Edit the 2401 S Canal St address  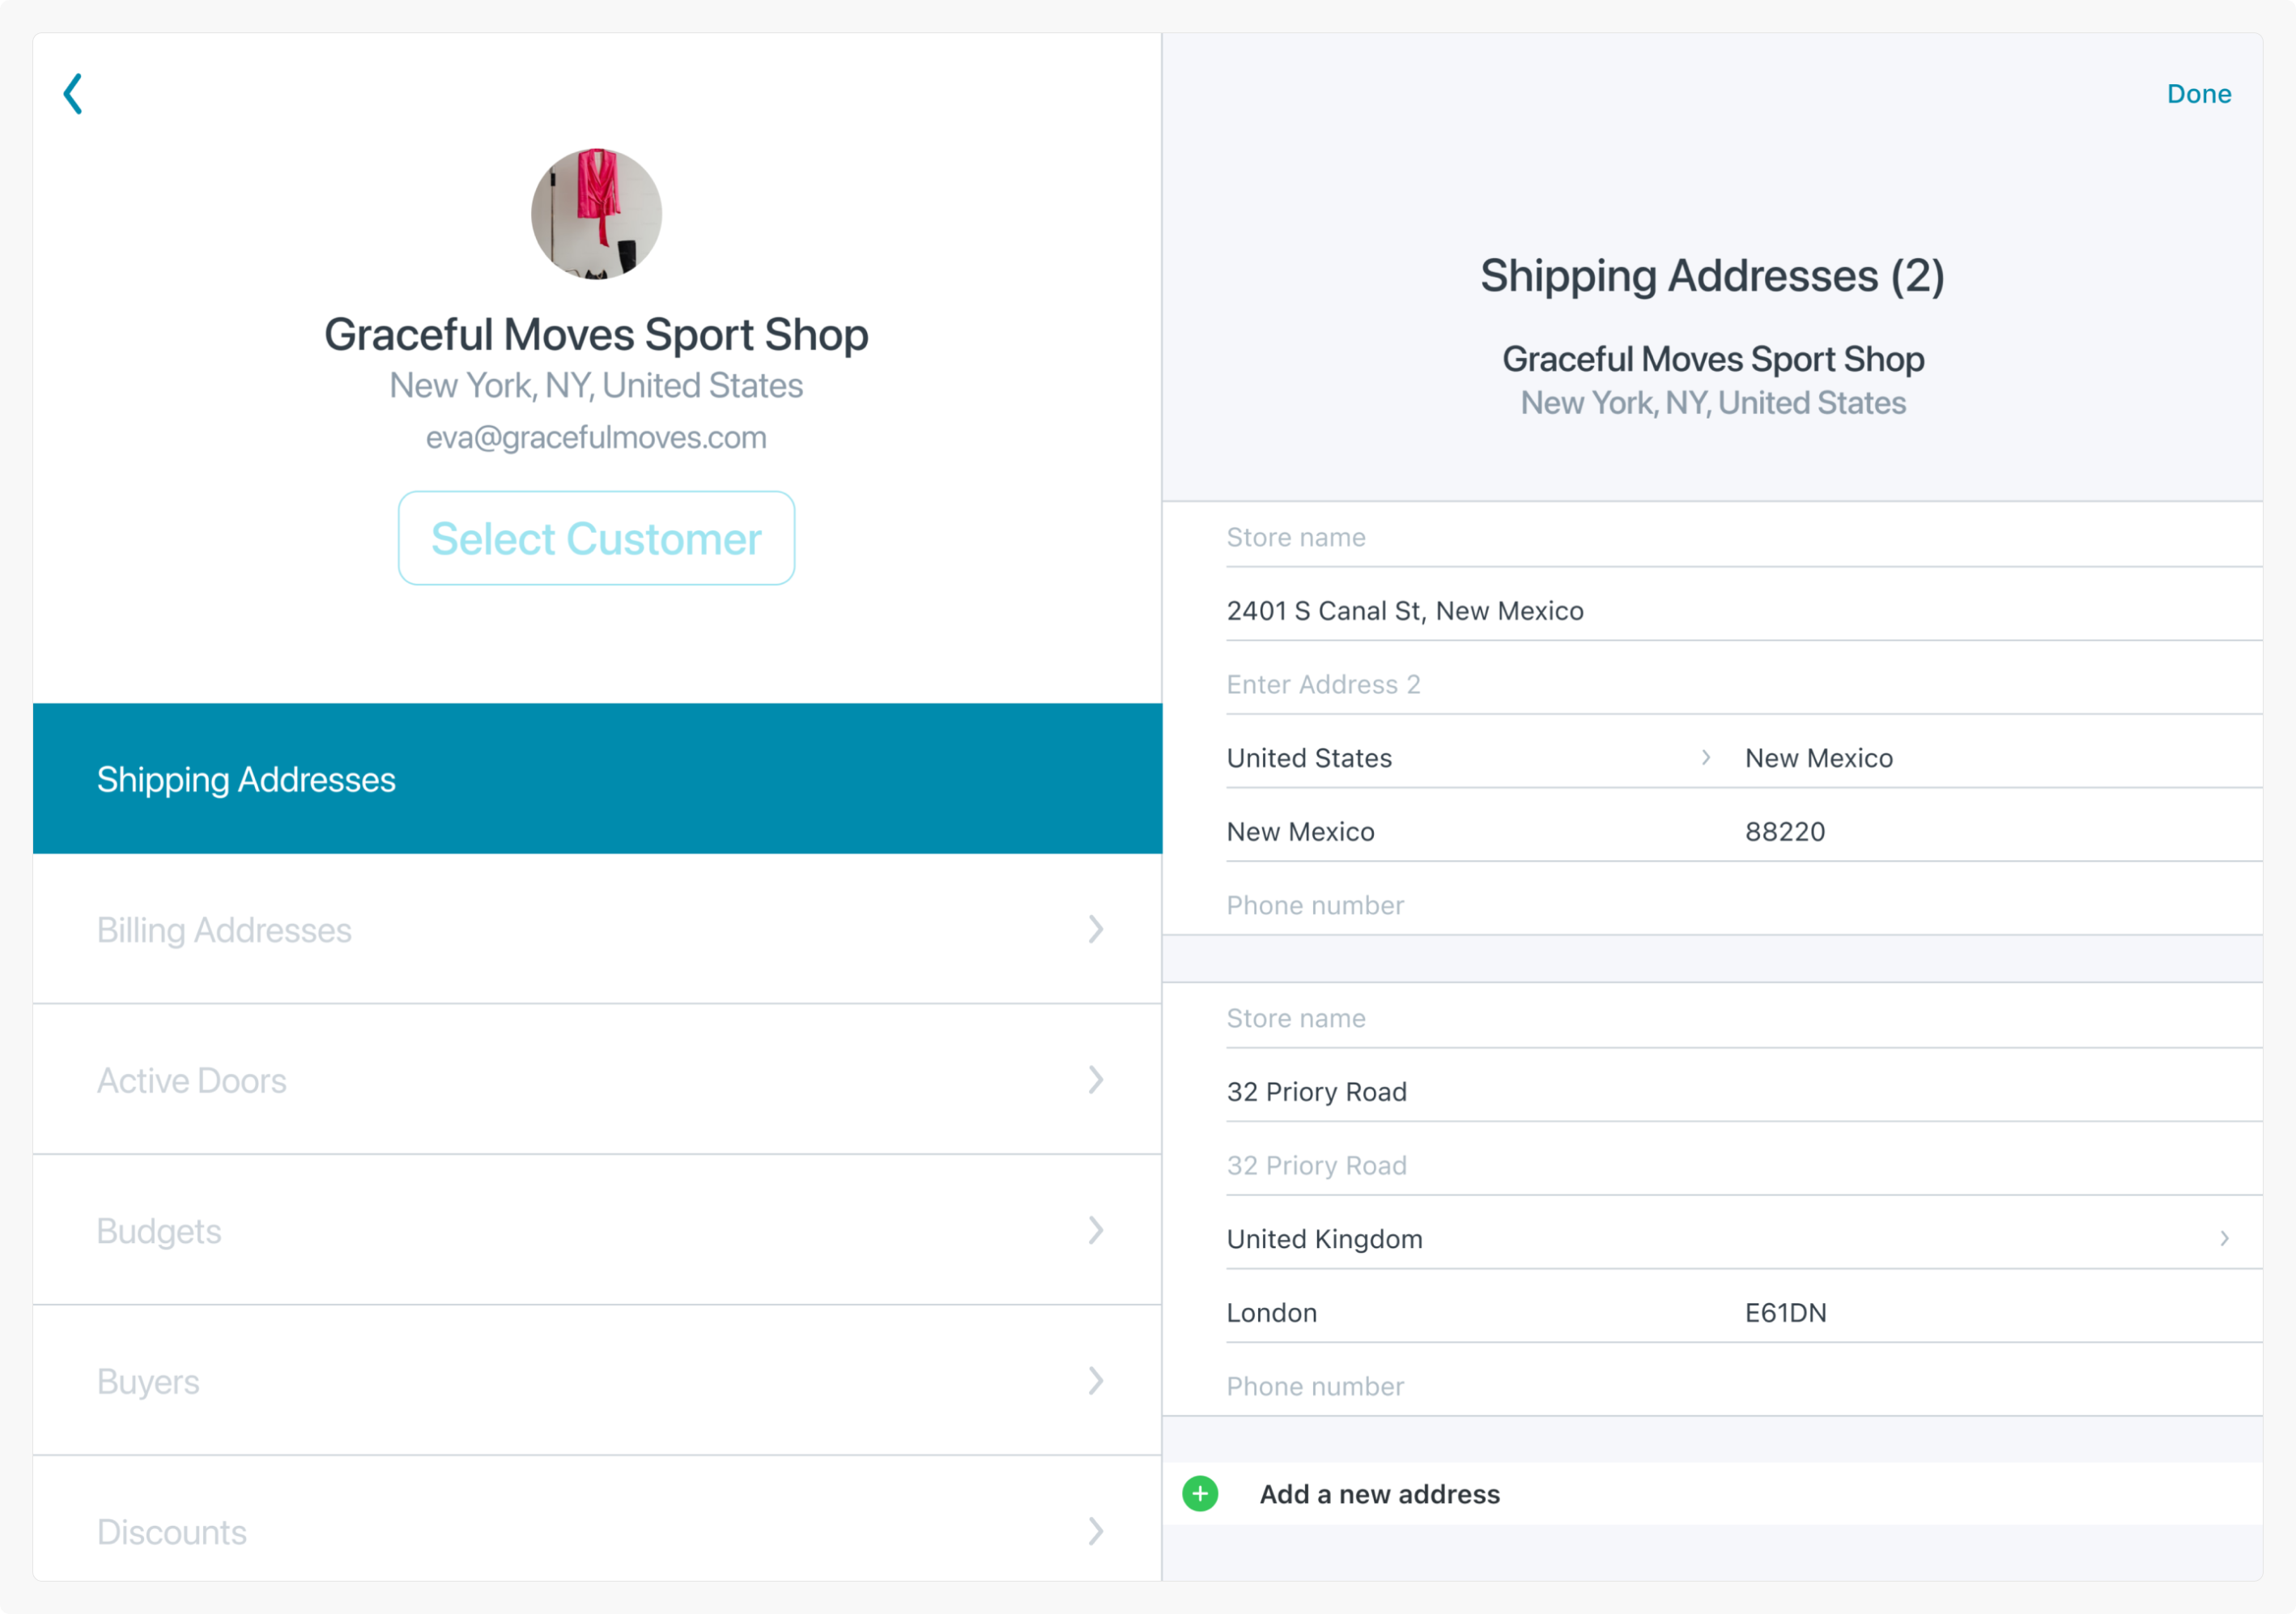(1404, 611)
